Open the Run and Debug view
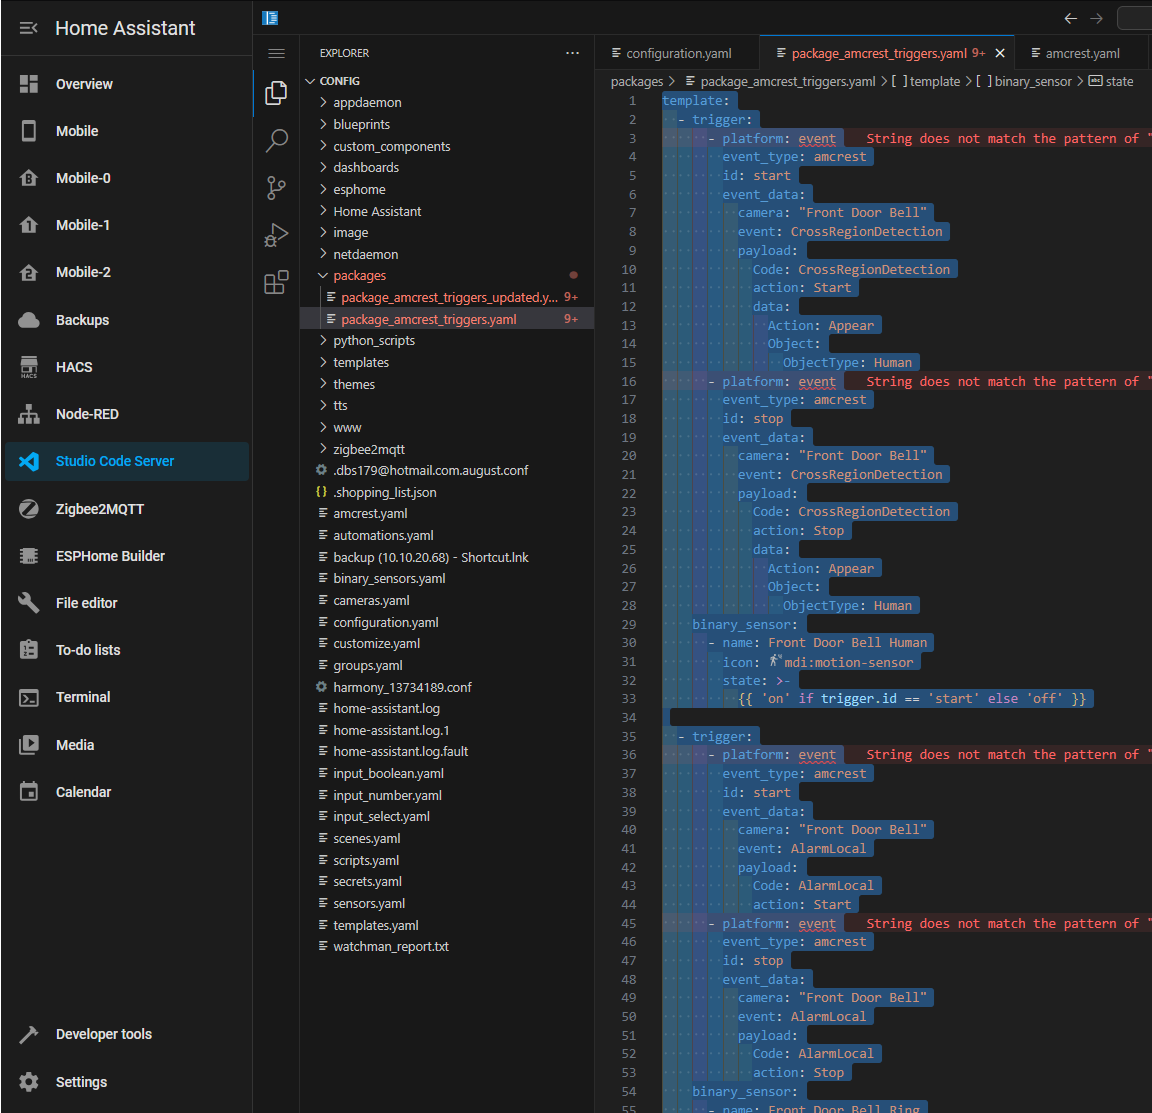The width and height of the screenshot is (1152, 1113). 276,235
